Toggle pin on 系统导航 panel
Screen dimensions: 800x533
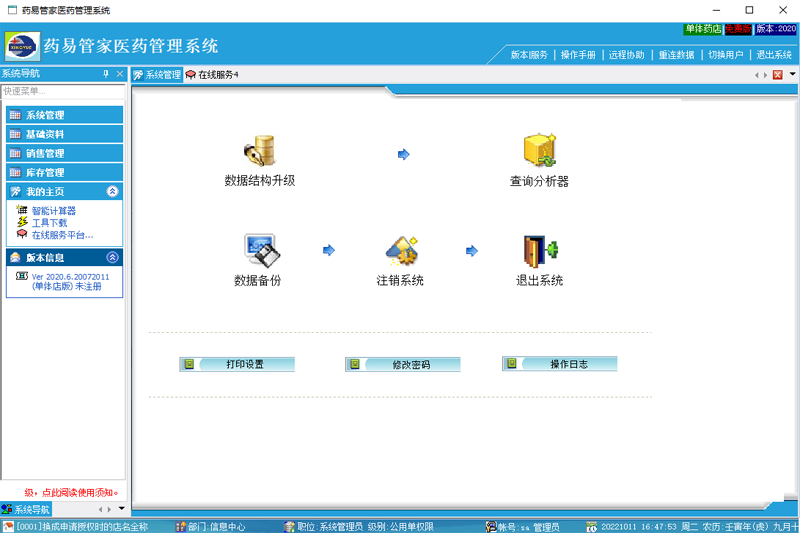[x=106, y=74]
